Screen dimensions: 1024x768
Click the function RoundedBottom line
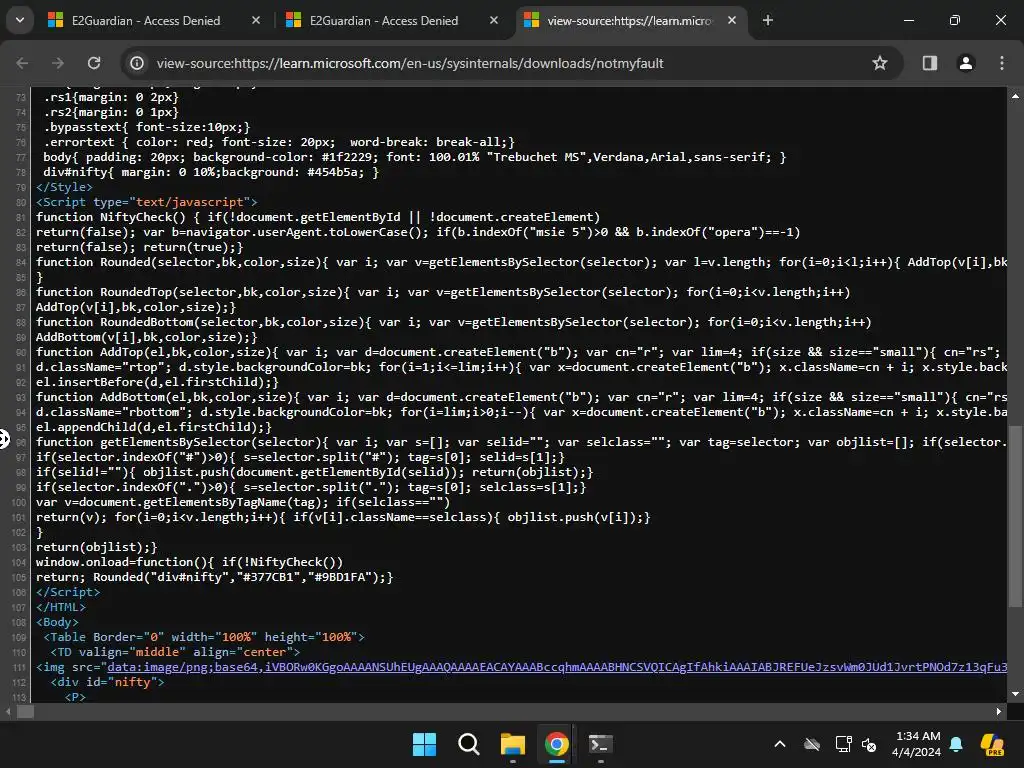tap(454, 322)
